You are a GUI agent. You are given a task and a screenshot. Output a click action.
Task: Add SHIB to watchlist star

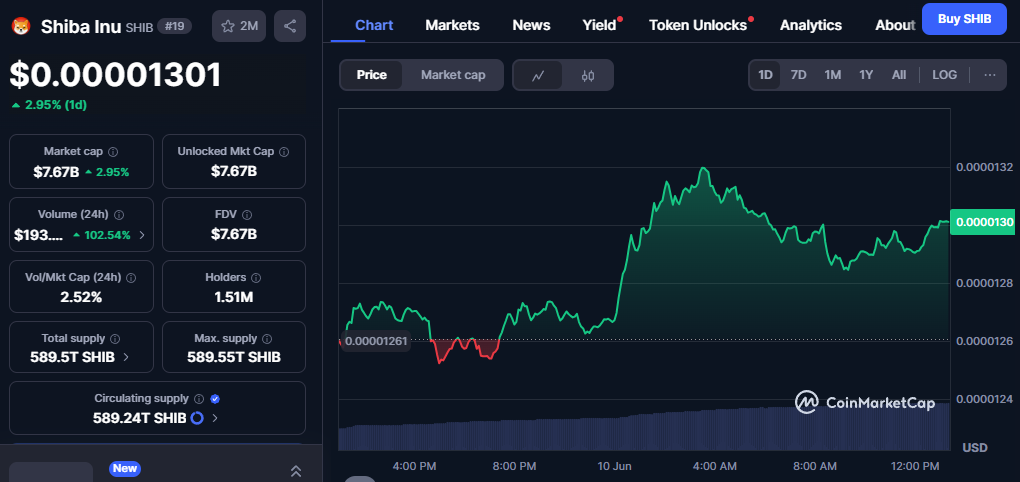click(x=239, y=26)
